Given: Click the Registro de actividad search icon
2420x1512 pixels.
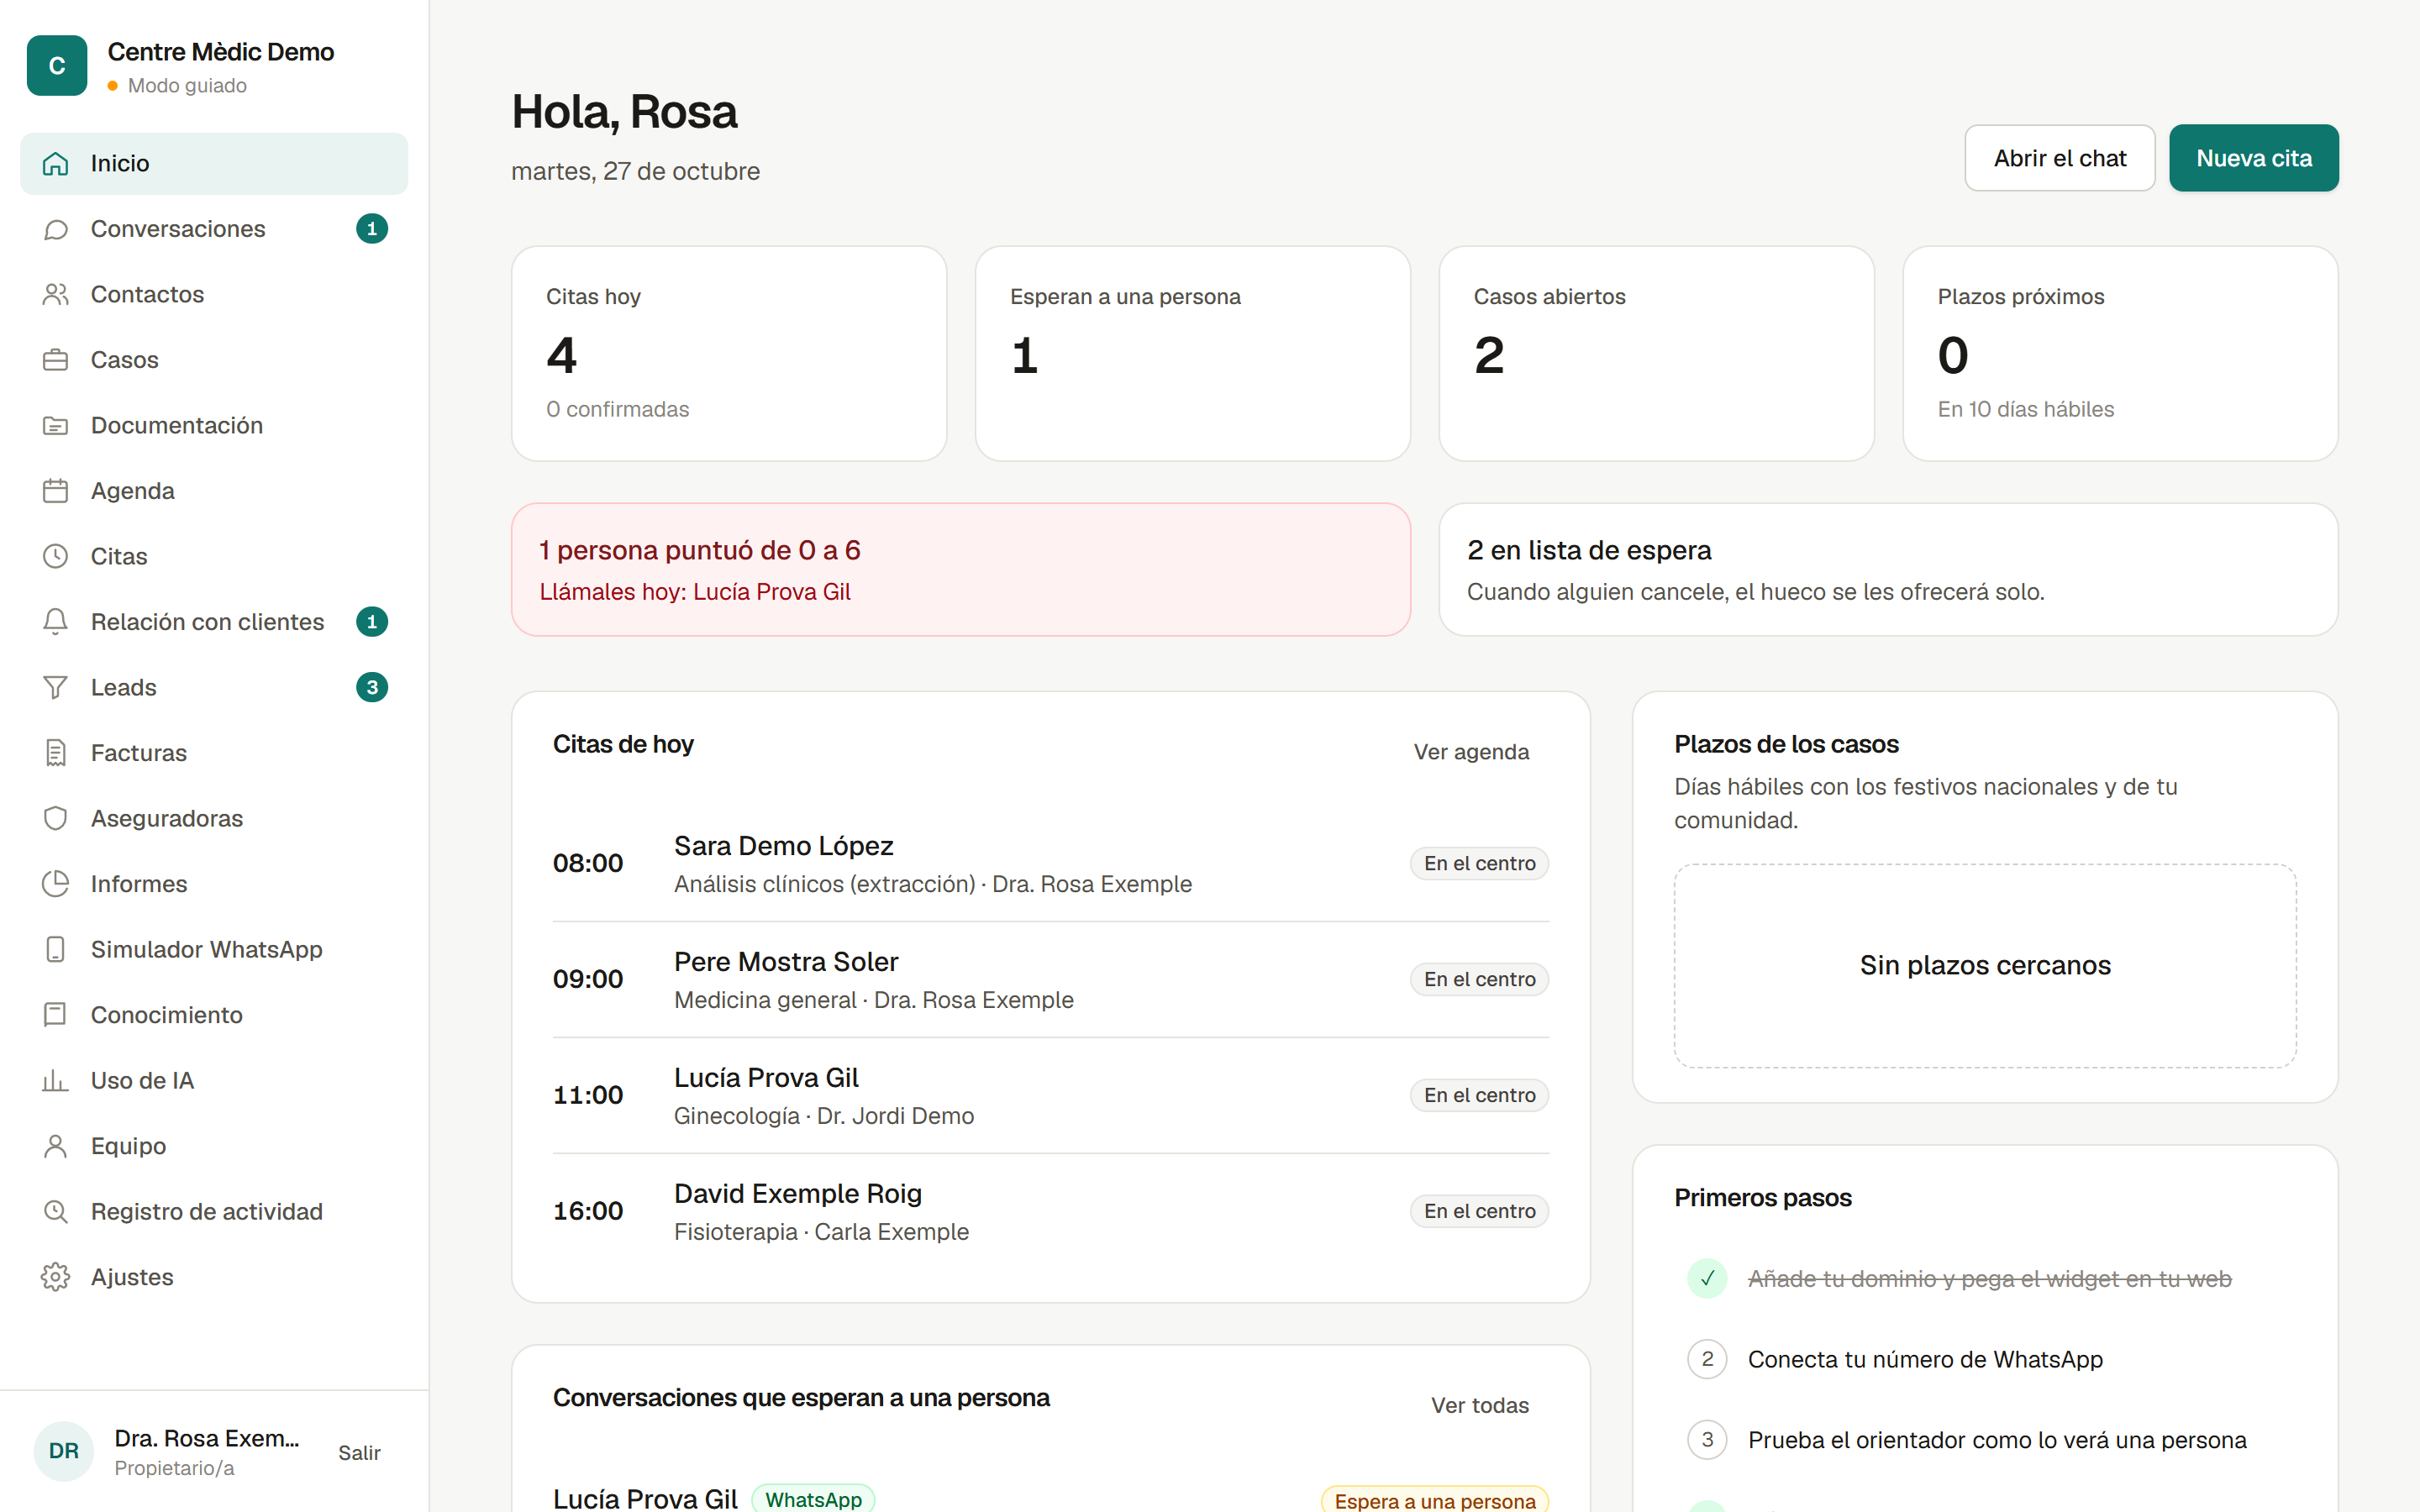Looking at the screenshot, I should click(x=56, y=1212).
